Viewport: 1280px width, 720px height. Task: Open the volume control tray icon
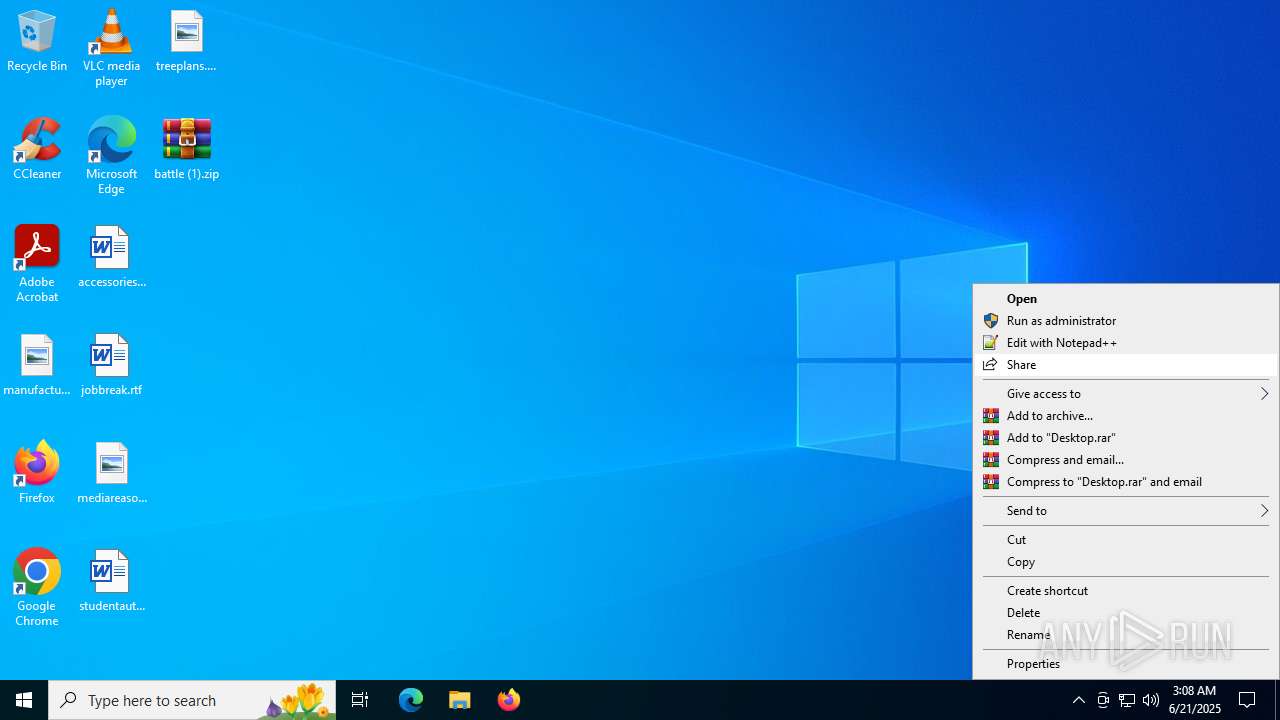1151,700
